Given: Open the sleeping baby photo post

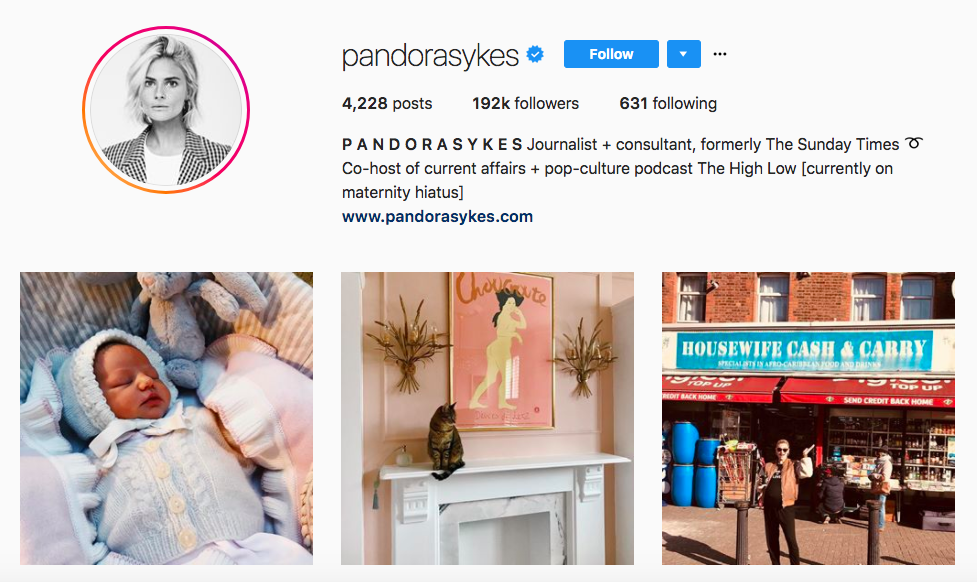Looking at the screenshot, I should [166, 418].
